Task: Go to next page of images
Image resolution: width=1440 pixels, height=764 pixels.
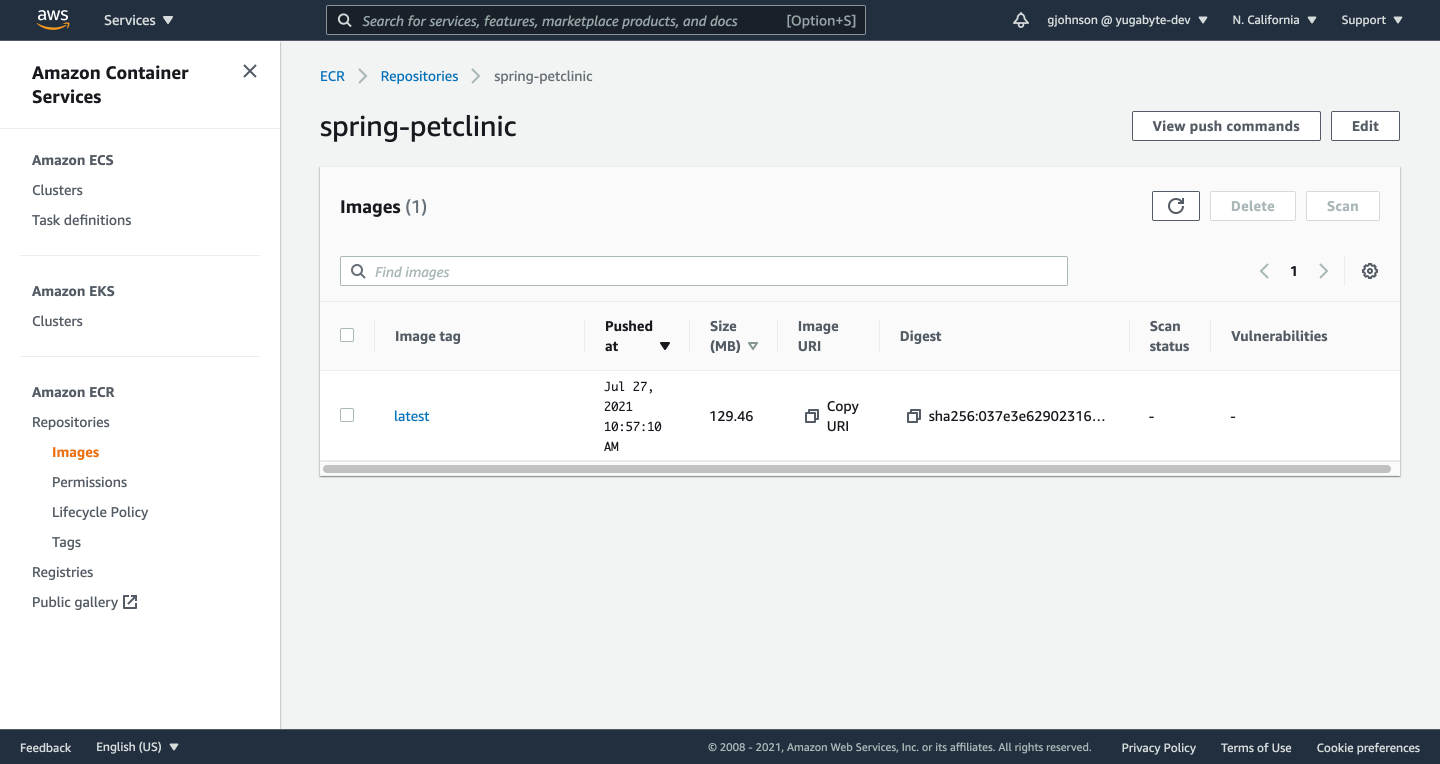Action: pyautogui.click(x=1323, y=270)
